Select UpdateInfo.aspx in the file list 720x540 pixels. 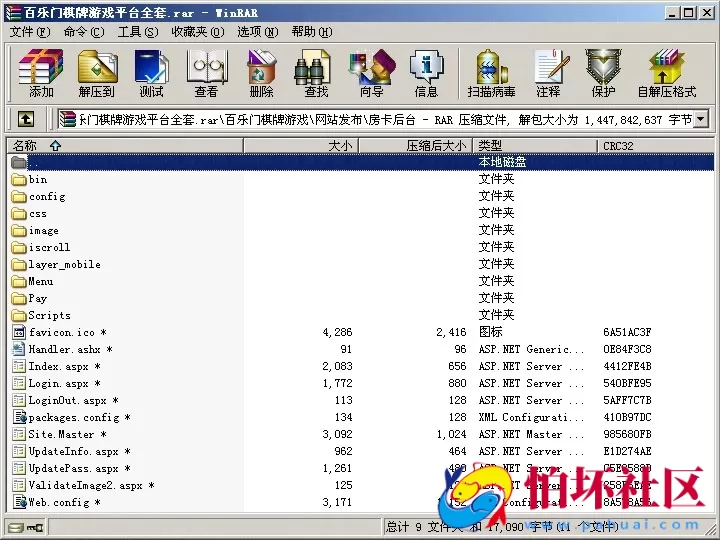pyautogui.click(x=71, y=451)
